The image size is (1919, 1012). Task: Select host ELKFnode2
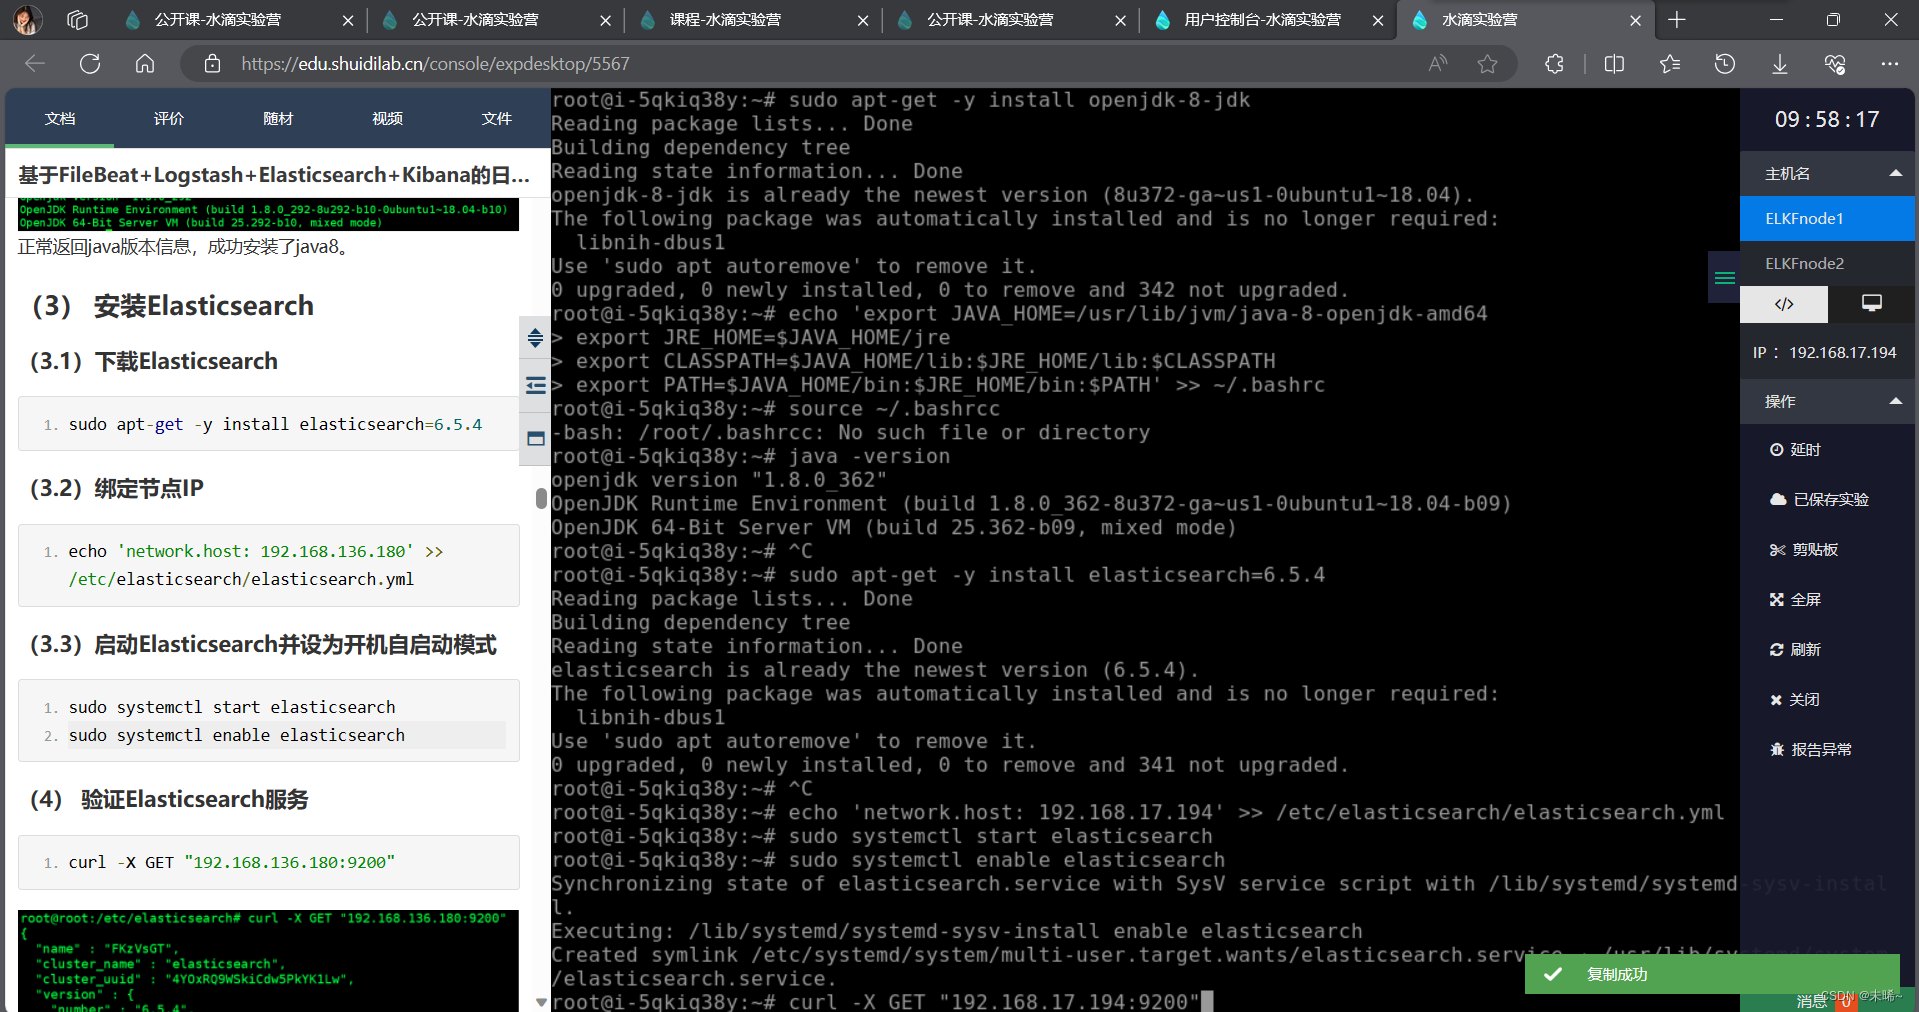tap(1827, 263)
